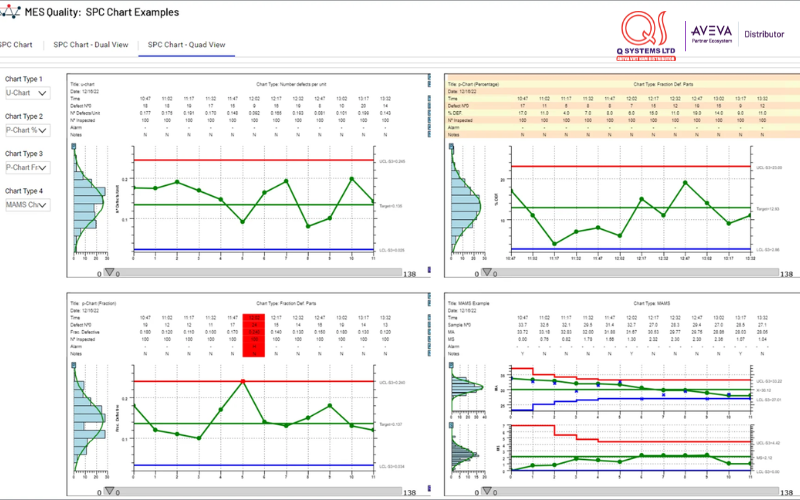Click the red alarm point on p-Chart Fraction
This screenshot has height=500, width=800.
243,381
